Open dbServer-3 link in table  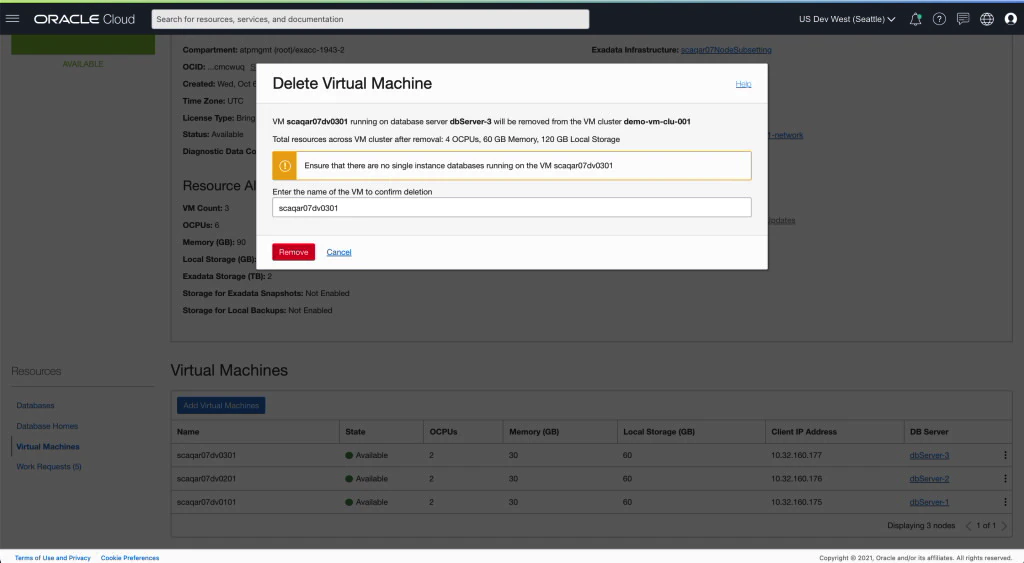point(929,455)
